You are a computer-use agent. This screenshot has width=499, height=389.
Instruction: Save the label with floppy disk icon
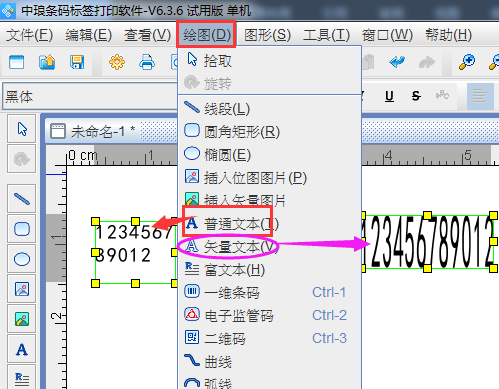[77, 62]
